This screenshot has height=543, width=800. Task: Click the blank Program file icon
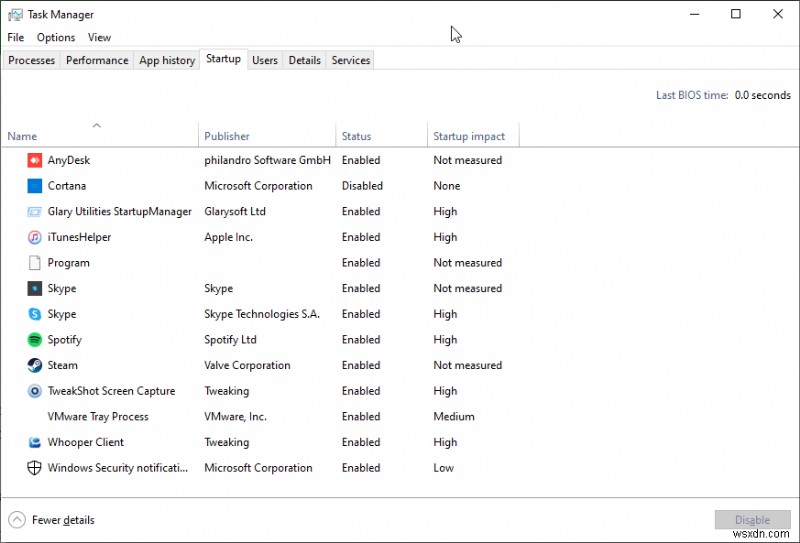pyautogui.click(x=34, y=263)
